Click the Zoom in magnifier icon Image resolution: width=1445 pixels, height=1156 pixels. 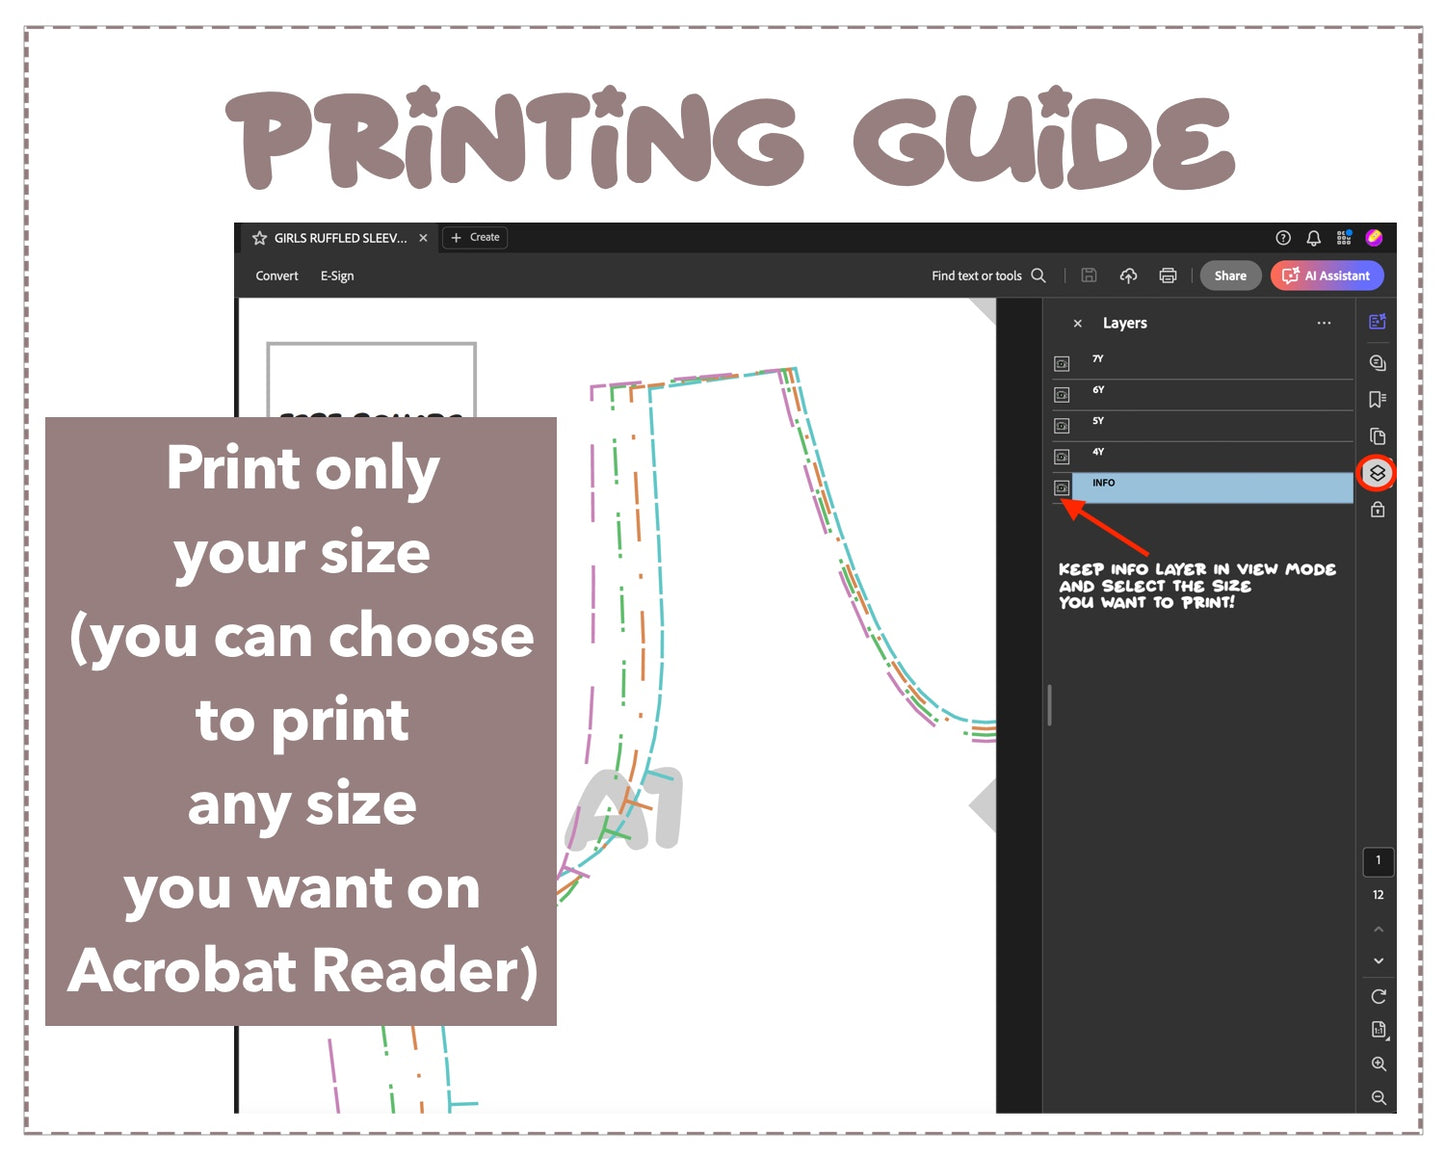tap(1378, 1064)
